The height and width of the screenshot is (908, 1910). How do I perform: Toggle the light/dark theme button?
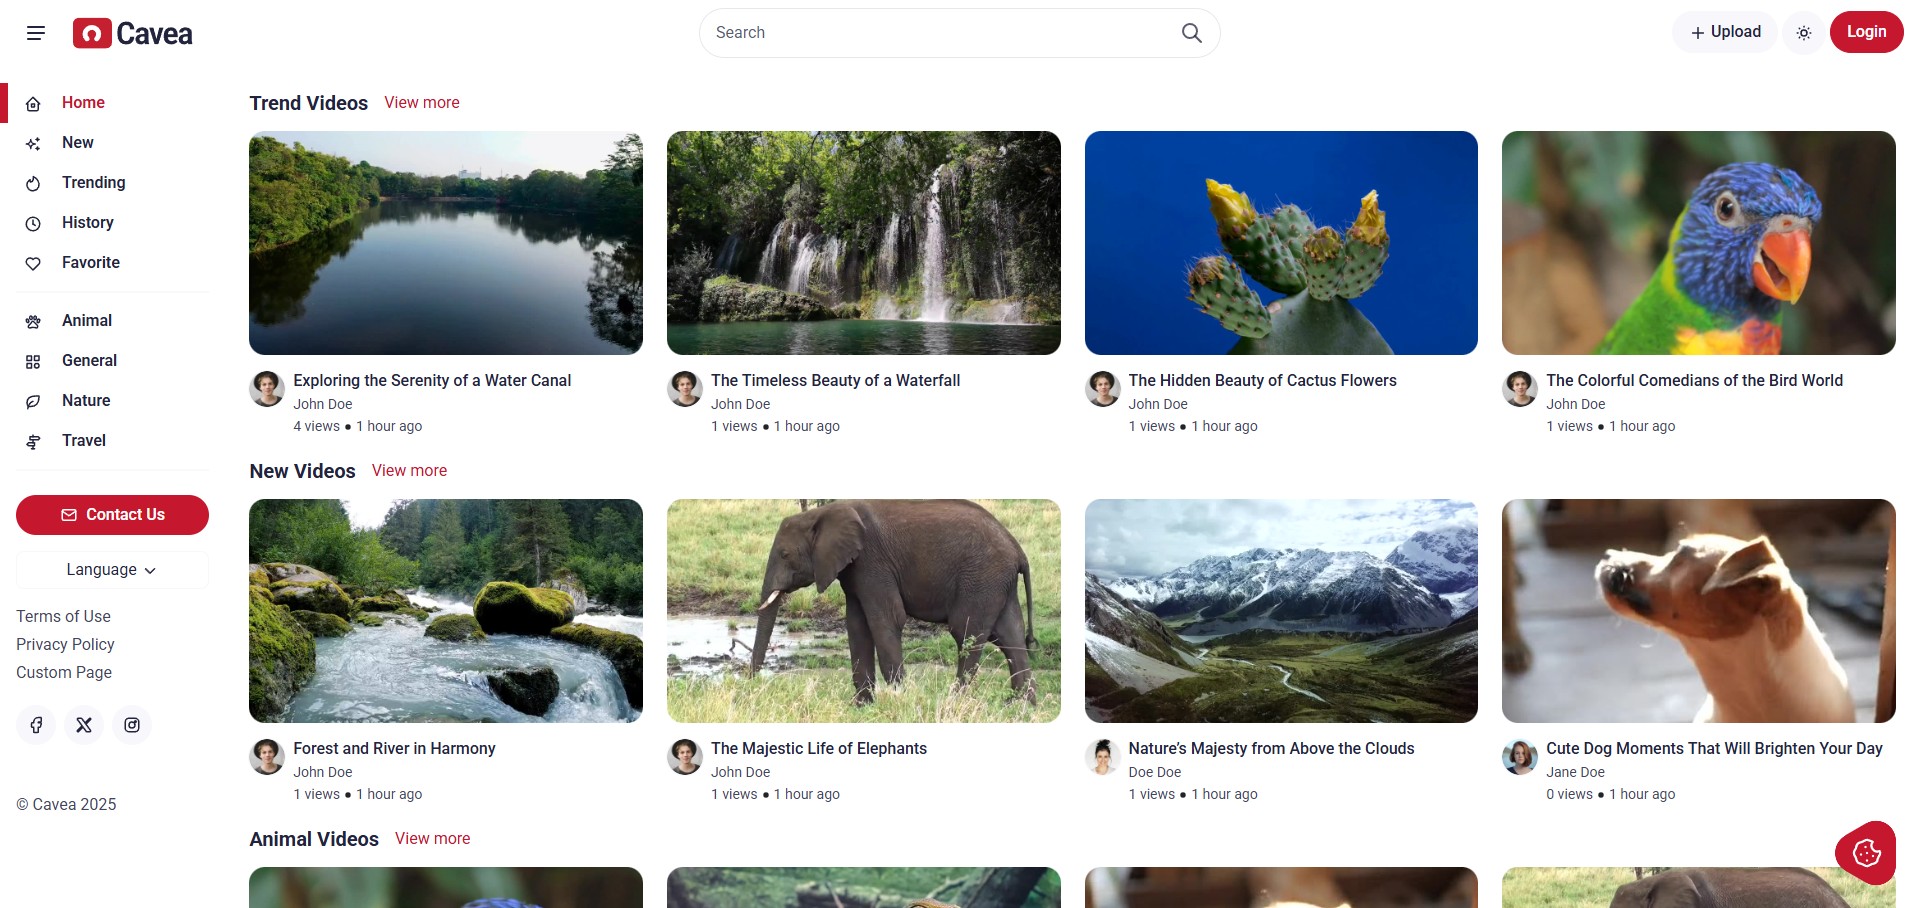coord(1803,33)
